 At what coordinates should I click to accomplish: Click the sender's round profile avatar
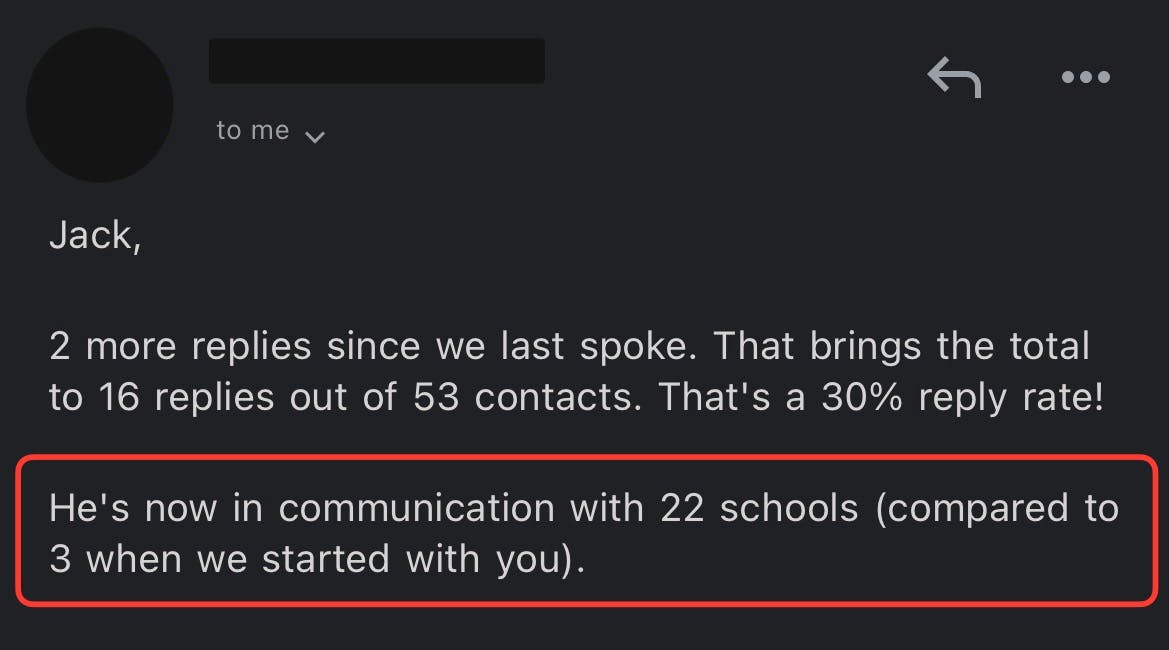click(99, 105)
